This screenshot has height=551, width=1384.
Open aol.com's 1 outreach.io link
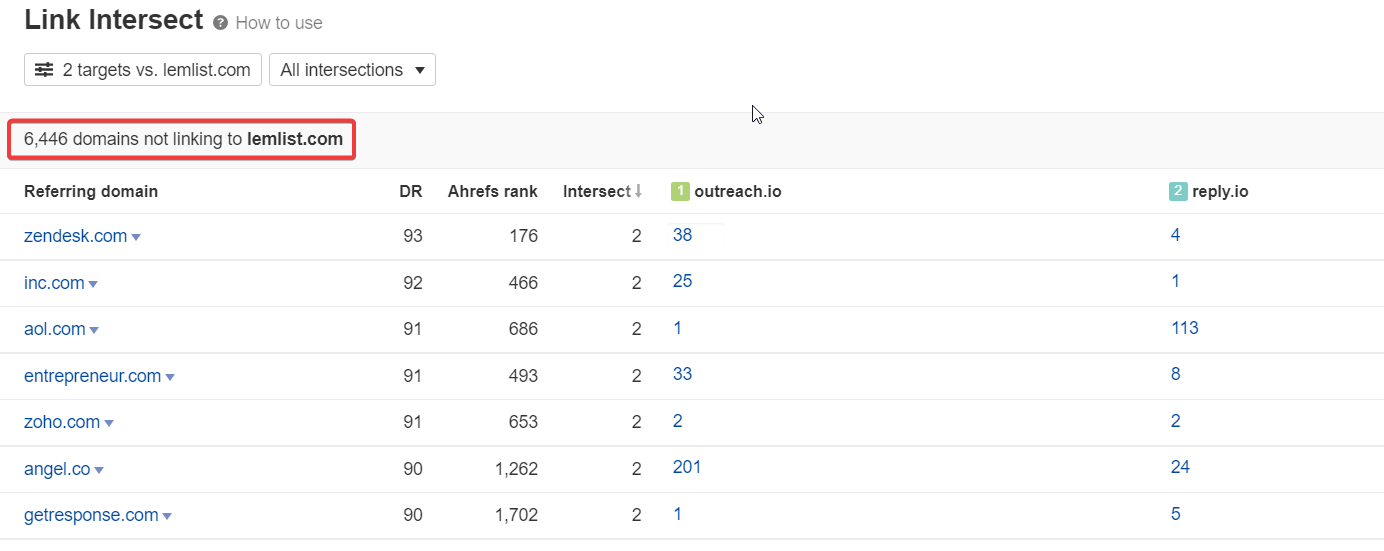point(678,328)
